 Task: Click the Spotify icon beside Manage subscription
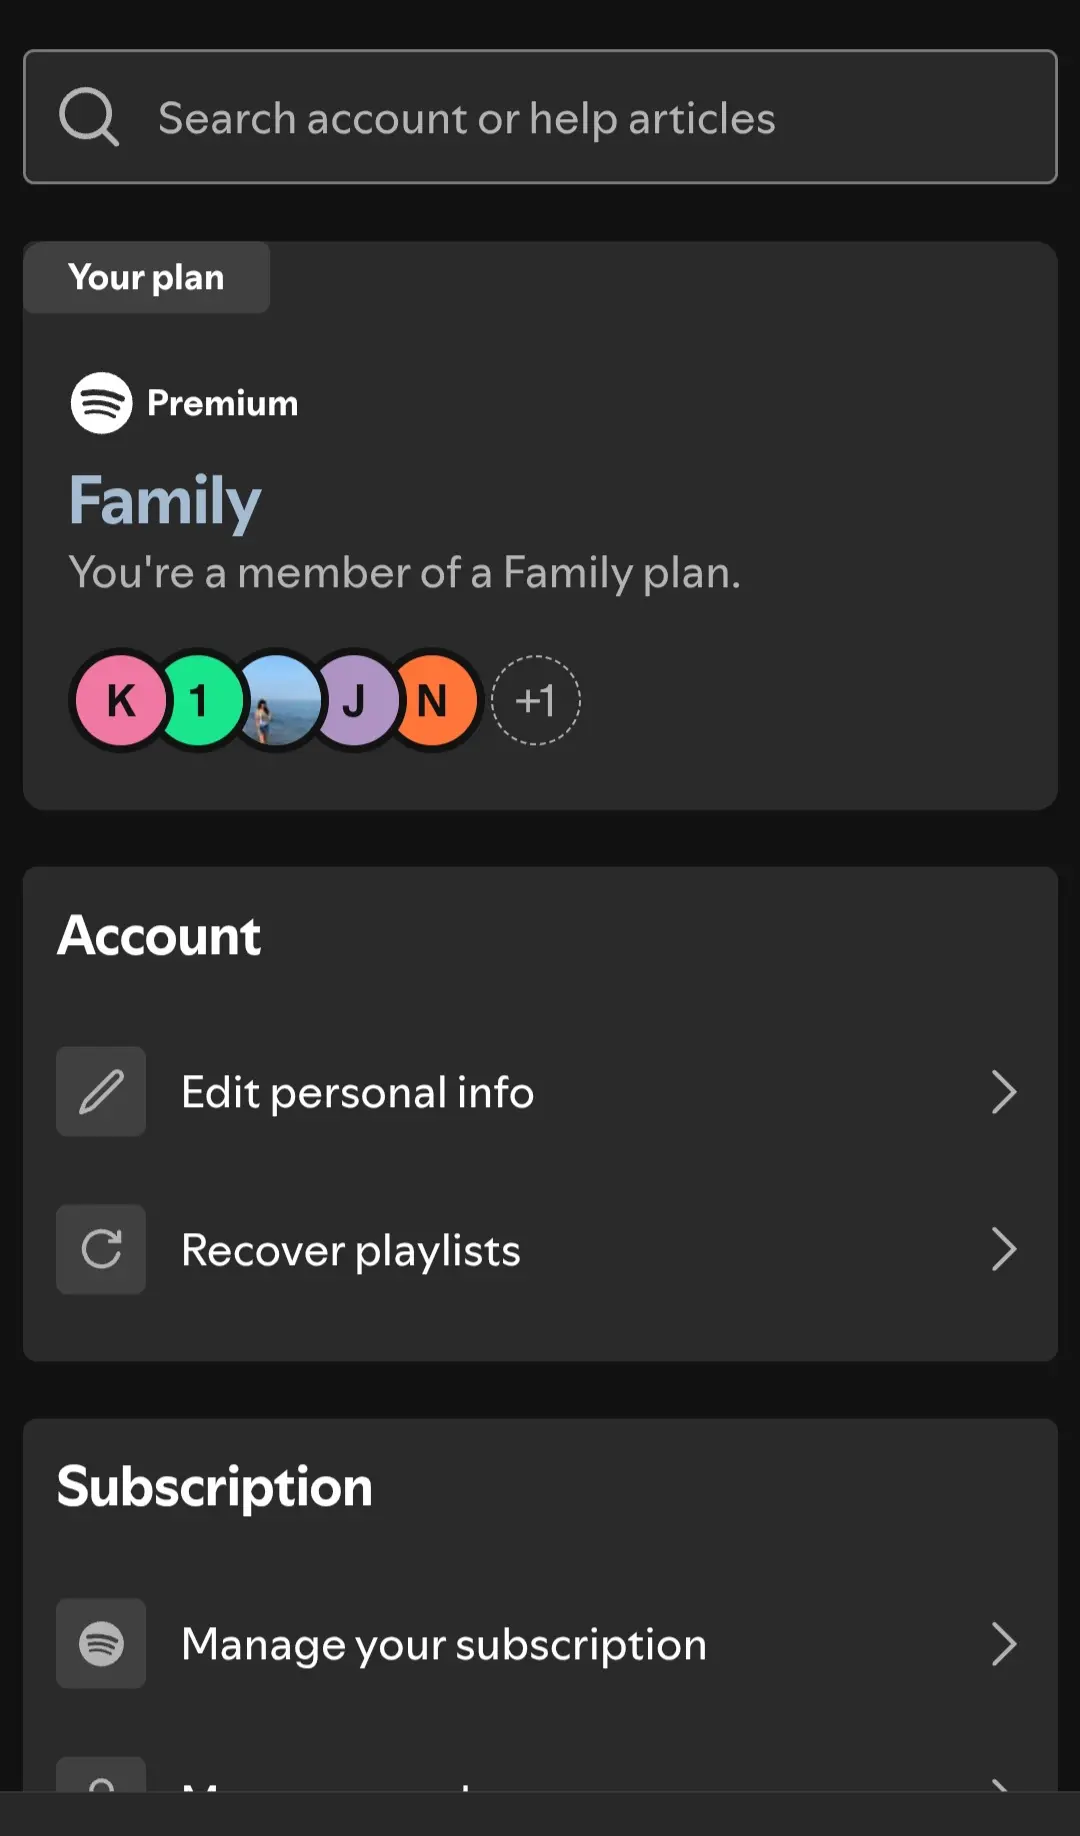(x=101, y=1644)
